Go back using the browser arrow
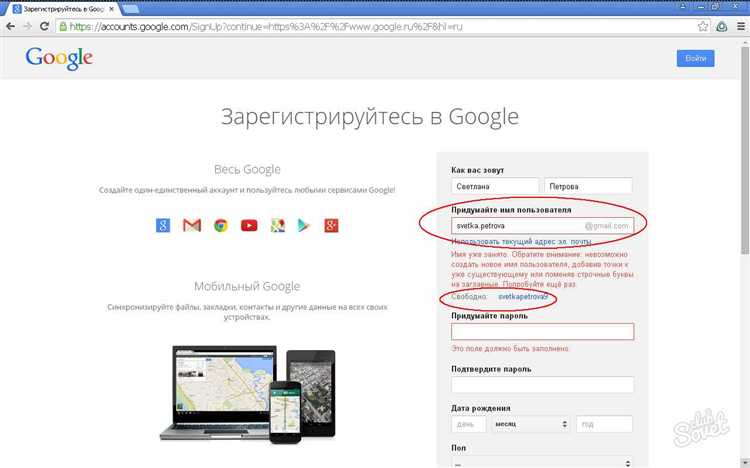 pyautogui.click(x=11, y=26)
